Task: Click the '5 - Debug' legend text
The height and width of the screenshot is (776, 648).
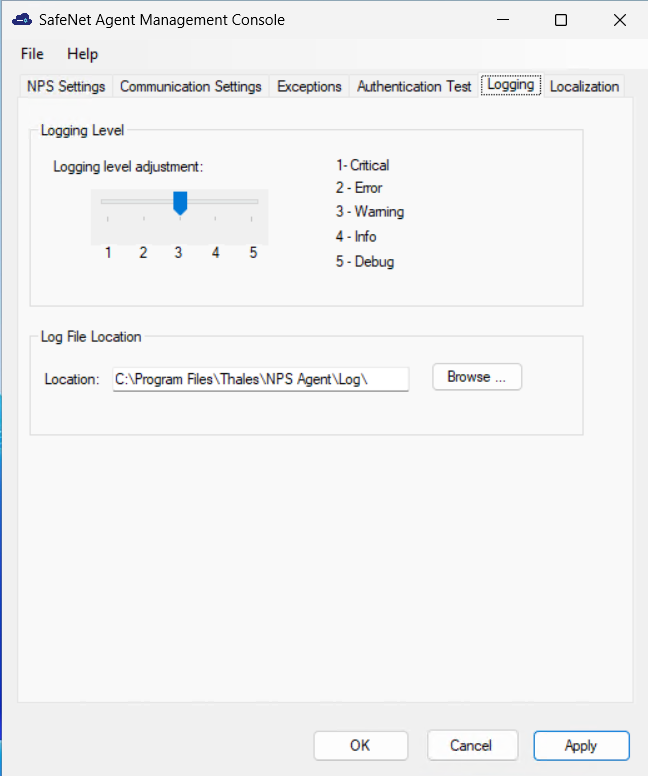Action: coord(365,261)
